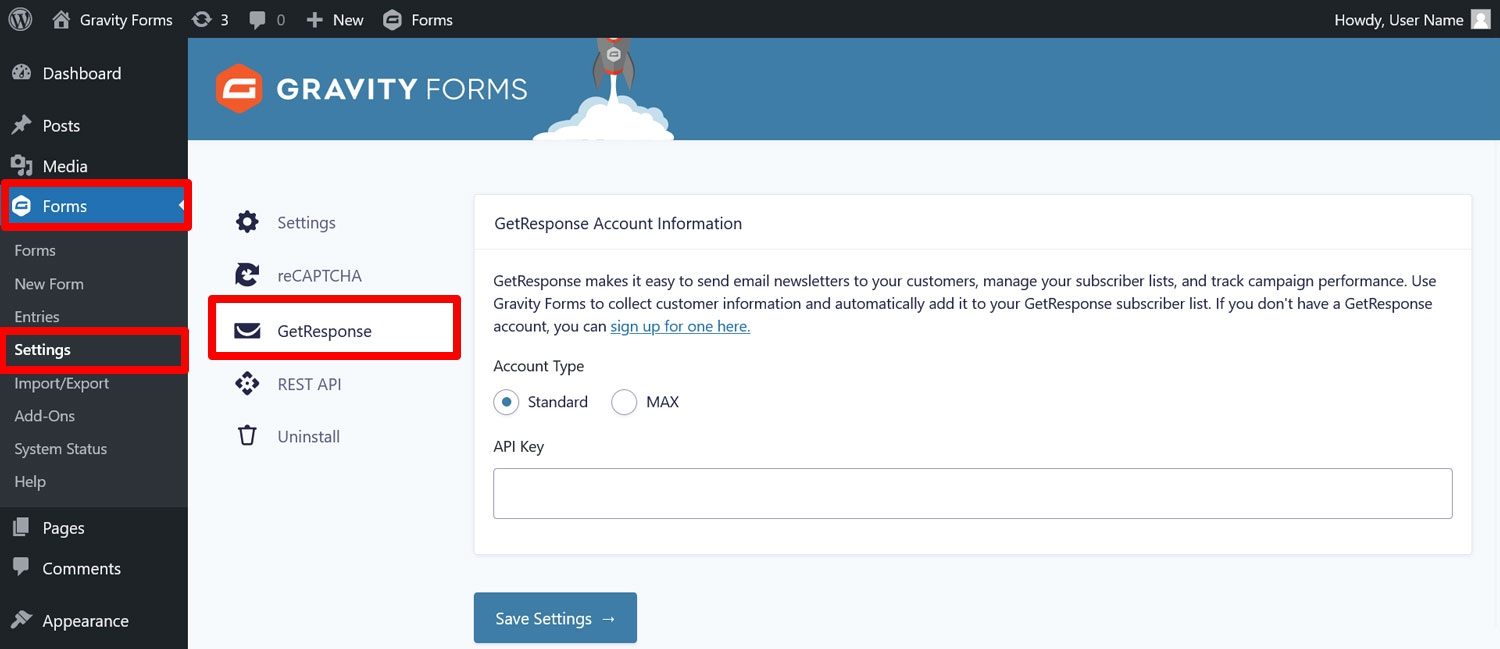Click the Pages icon in sidebar
The image size is (1500, 649).
[x=21, y=528]
